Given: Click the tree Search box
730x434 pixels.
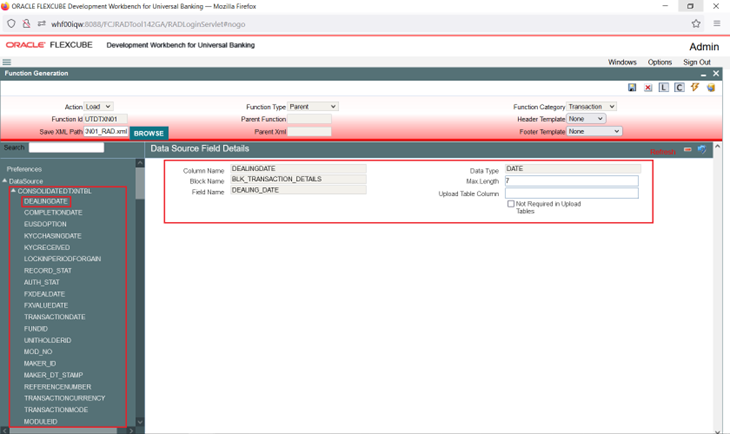Looking at the screenshot, I should point(66,148).
